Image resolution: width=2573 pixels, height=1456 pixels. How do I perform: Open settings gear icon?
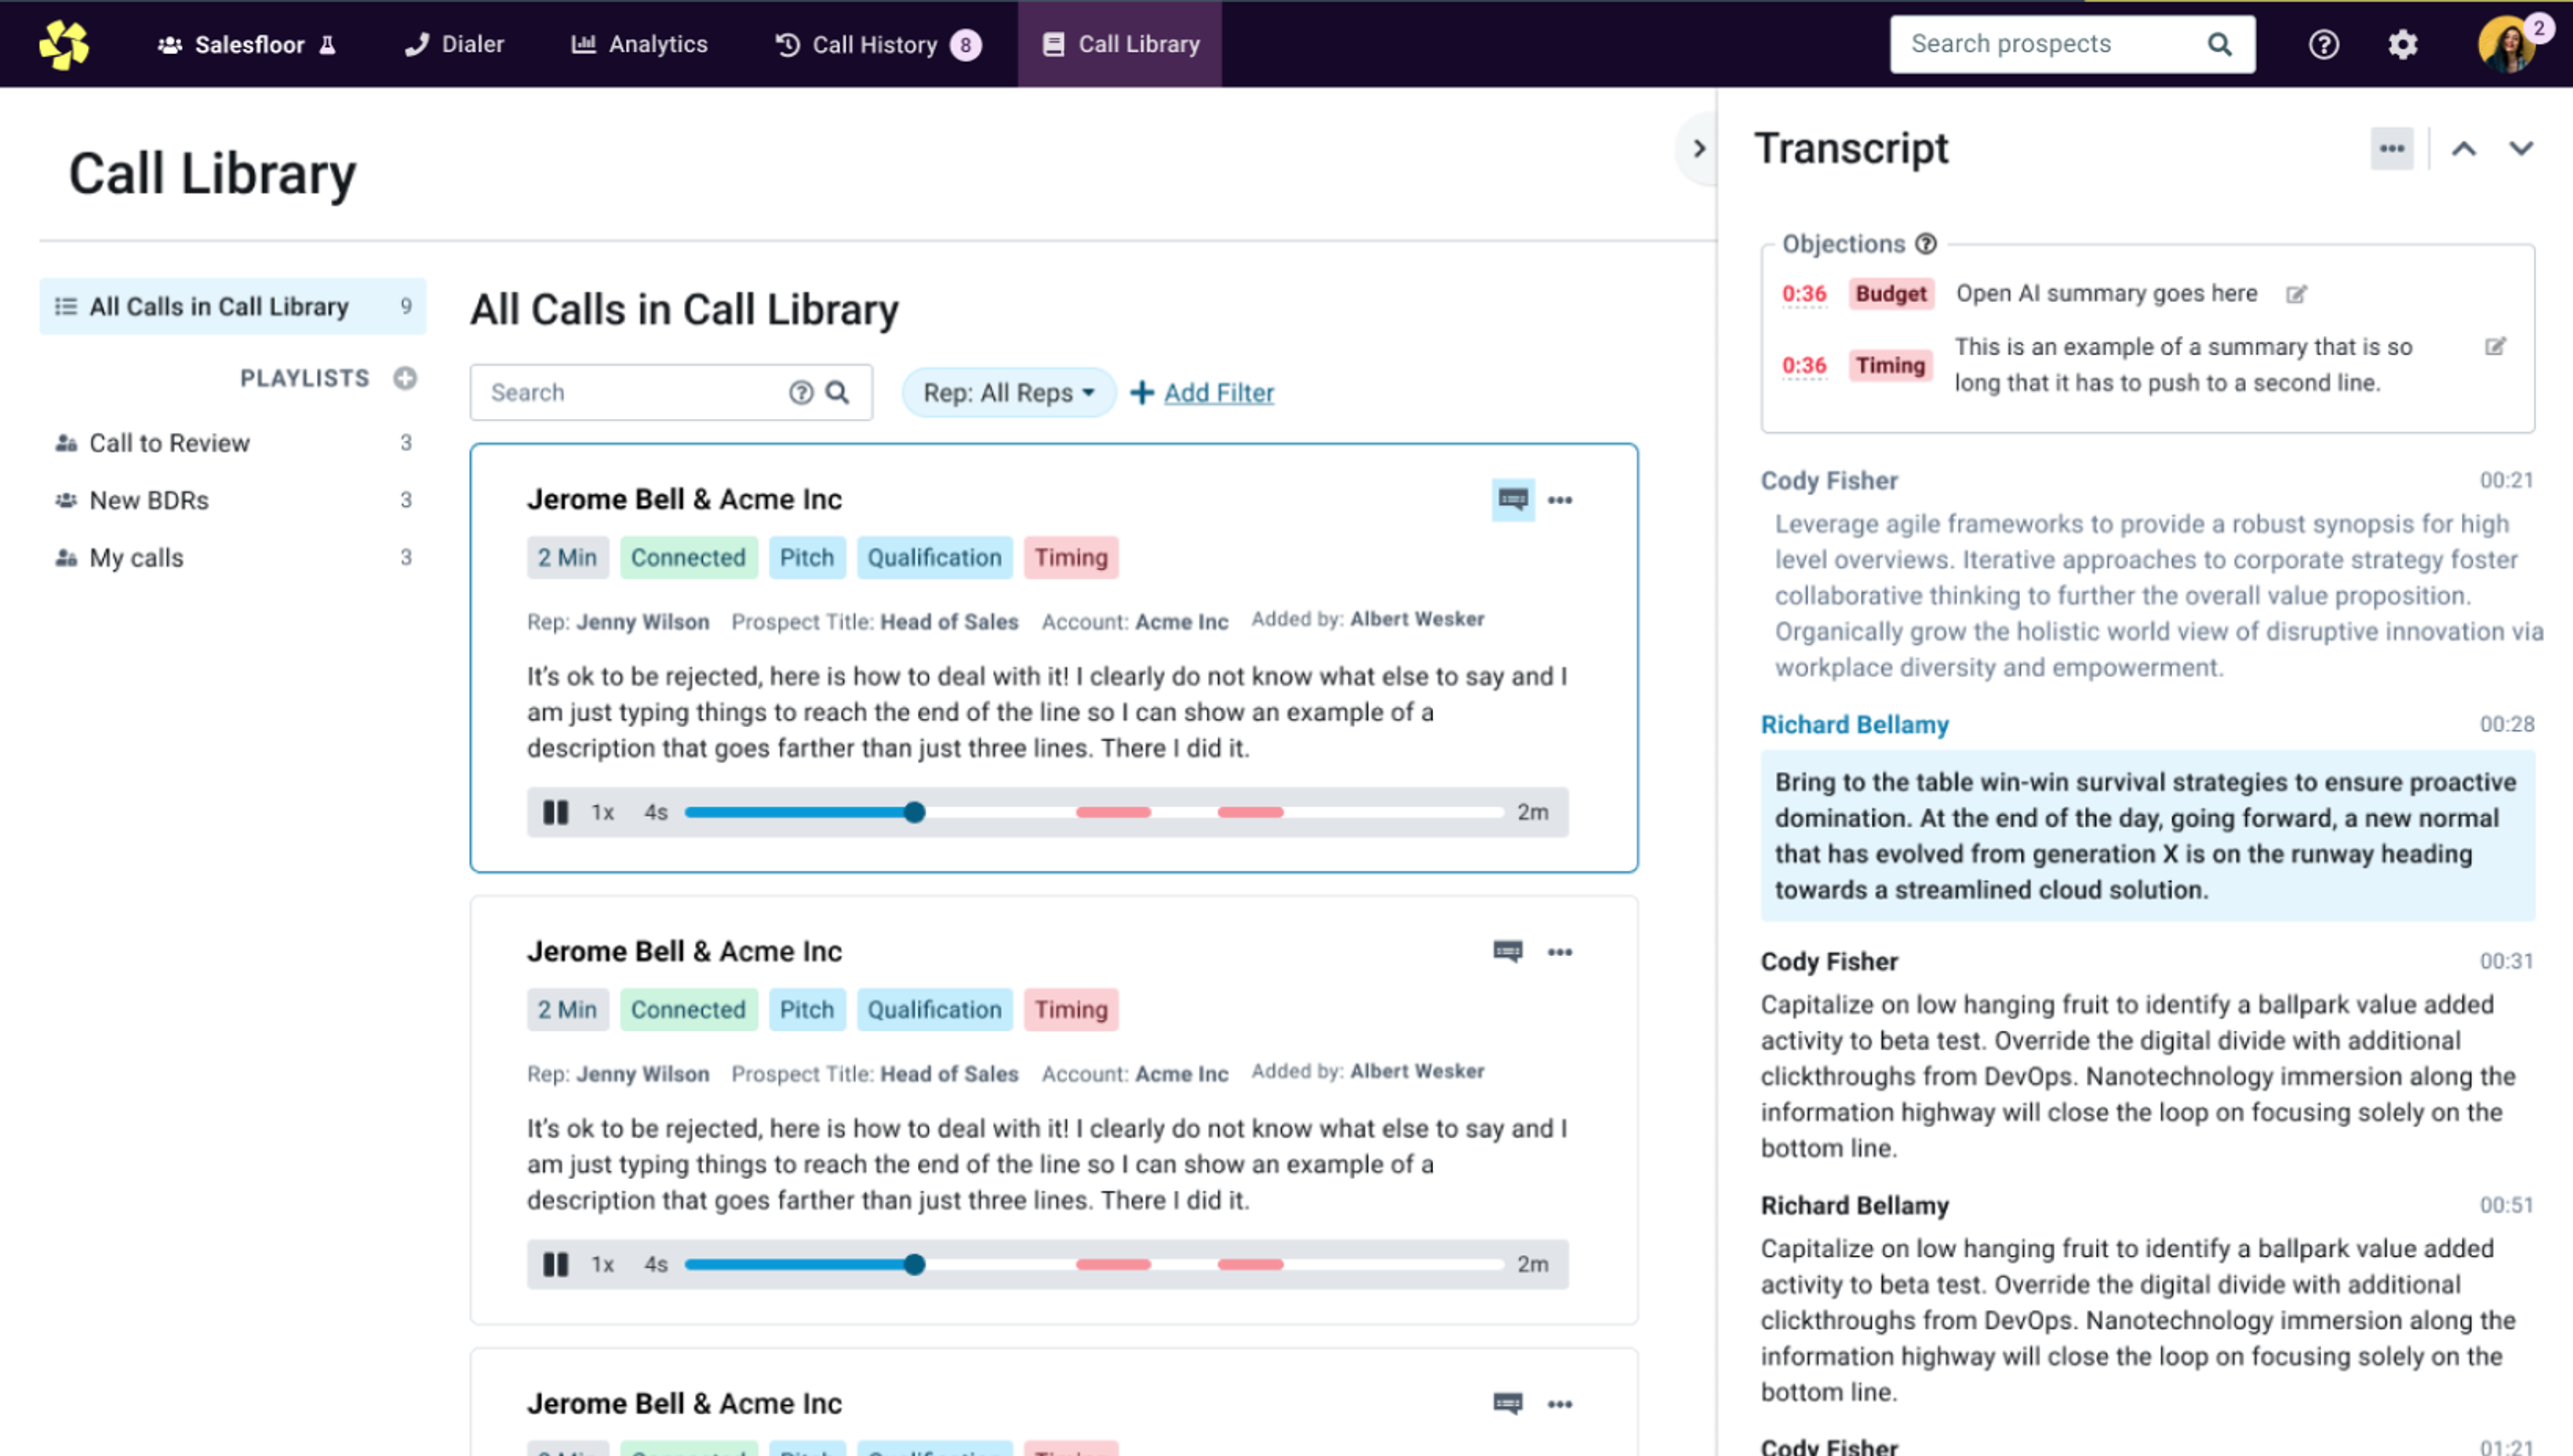point(2402,44)
